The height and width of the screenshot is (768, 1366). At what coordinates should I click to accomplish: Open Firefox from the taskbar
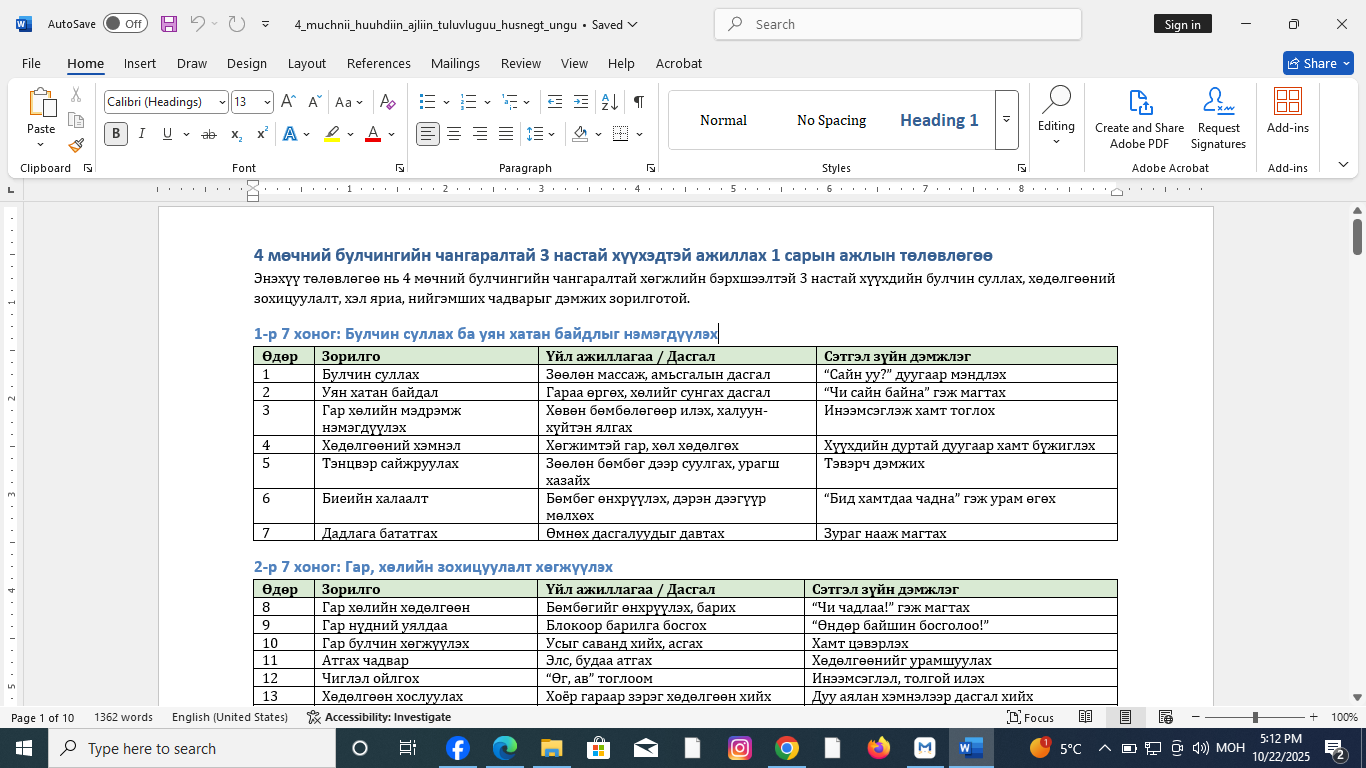tap(879, 748)
